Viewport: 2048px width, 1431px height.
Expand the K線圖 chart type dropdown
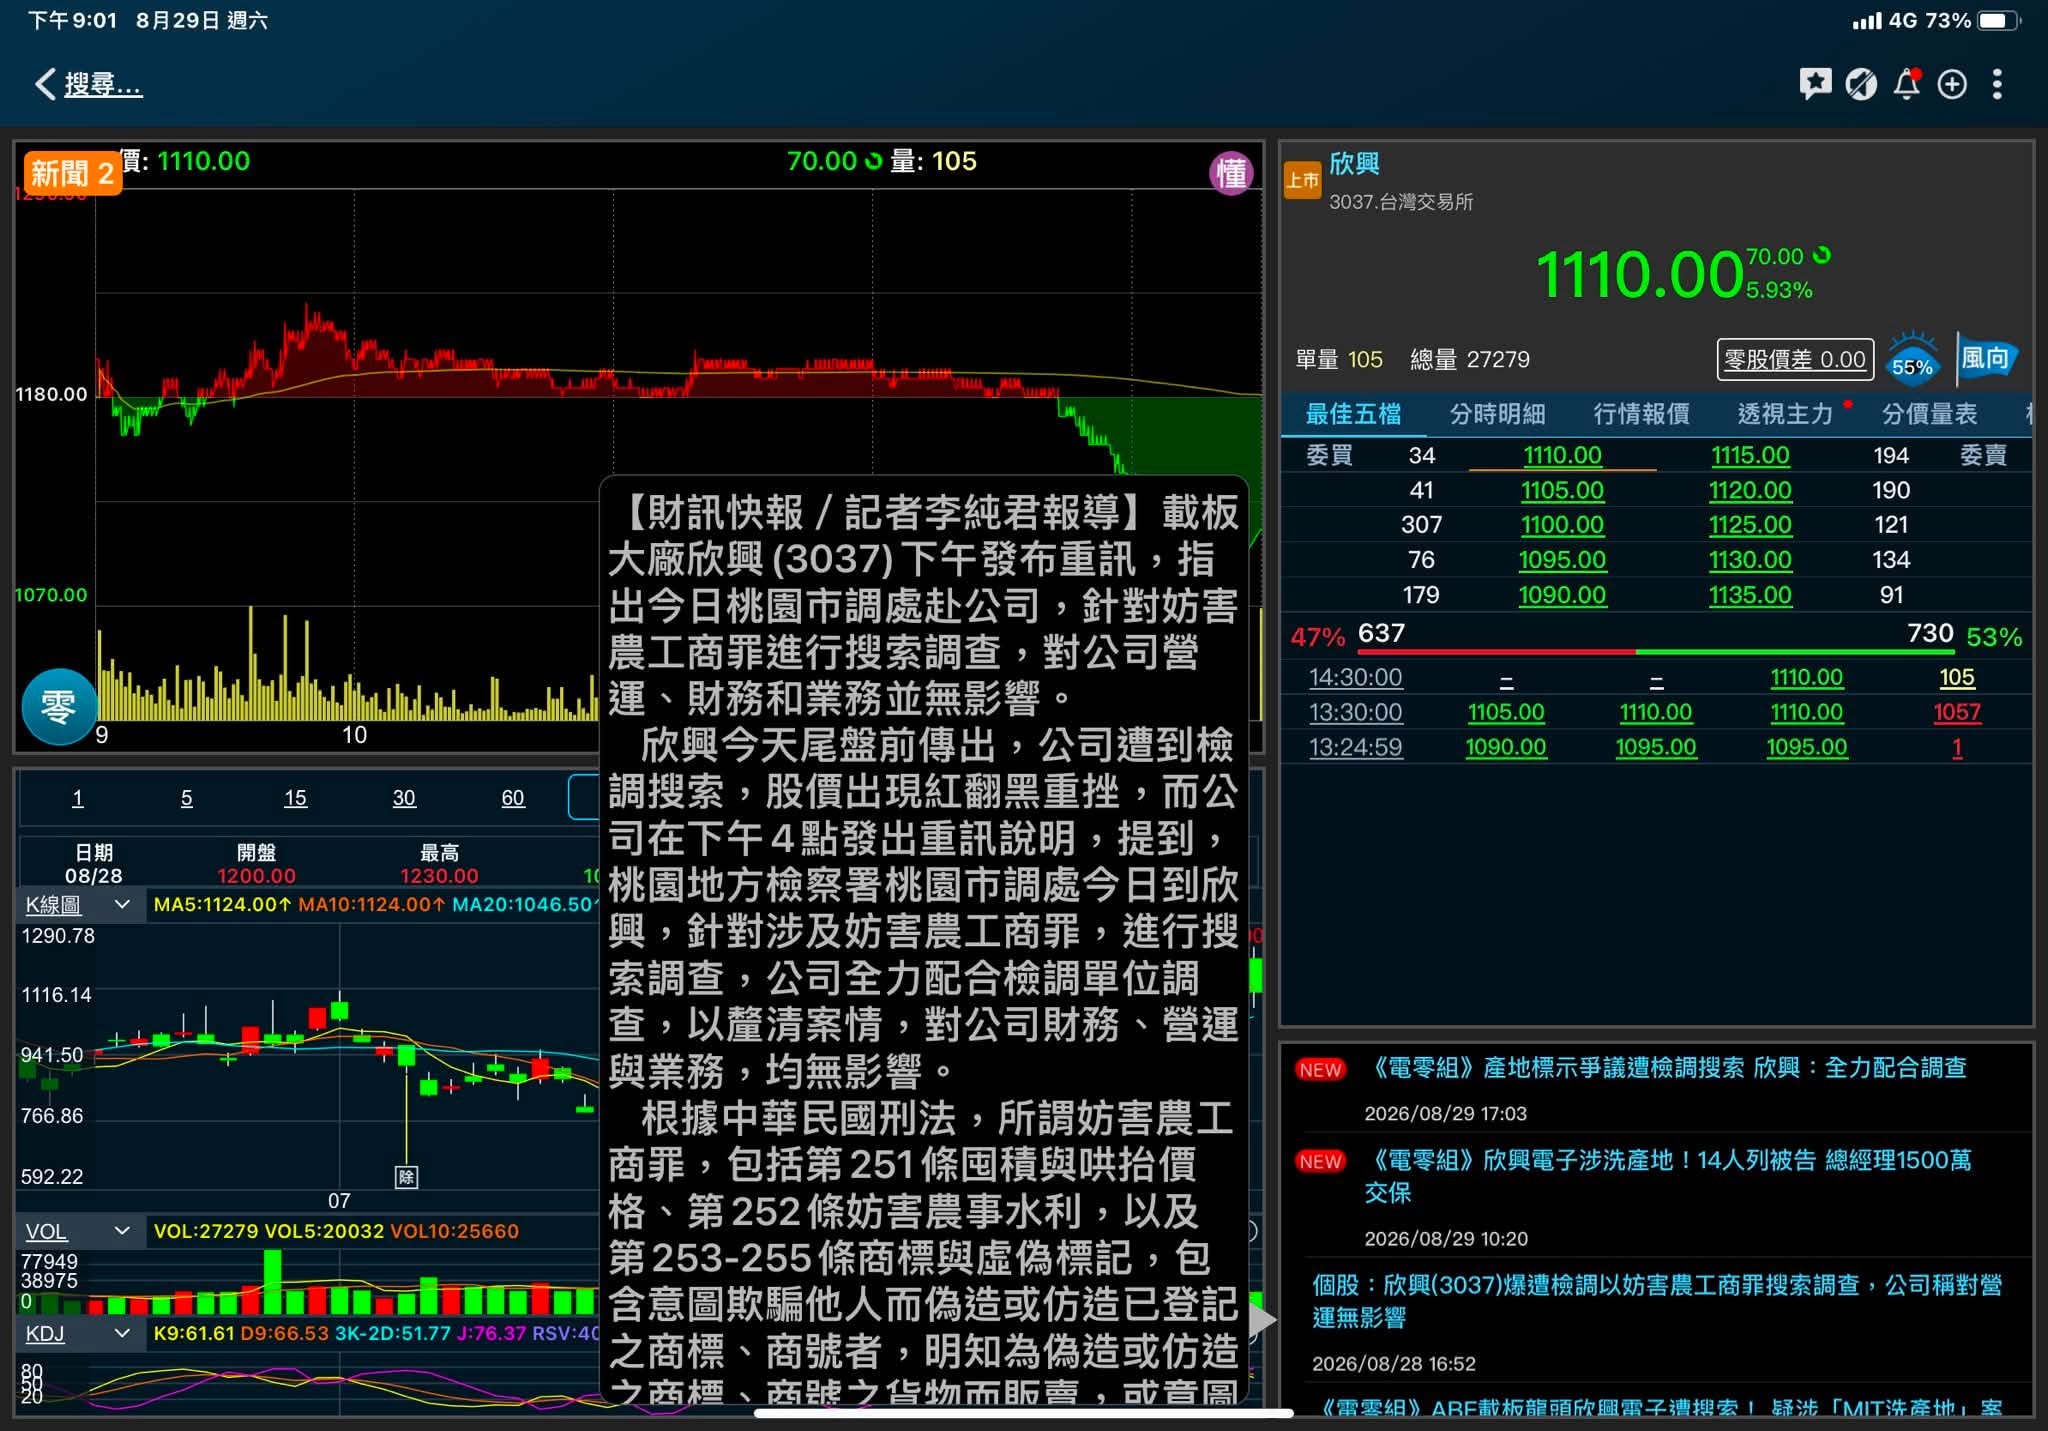coord(79,905)
